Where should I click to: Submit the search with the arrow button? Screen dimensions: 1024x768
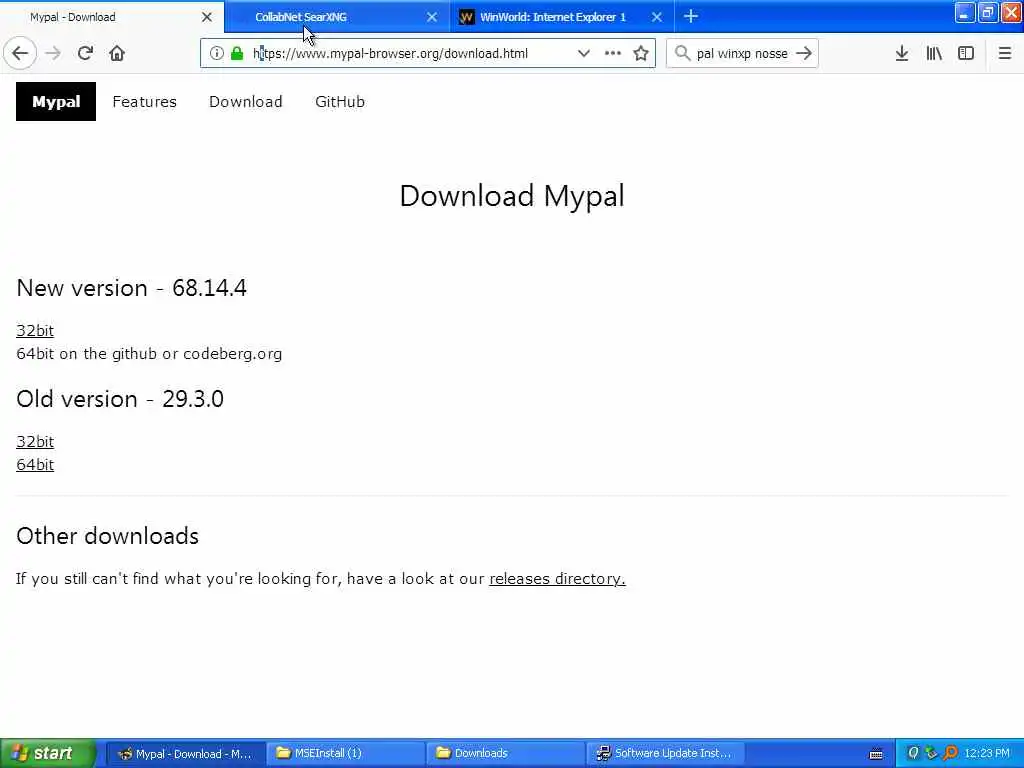pos(804,54)
